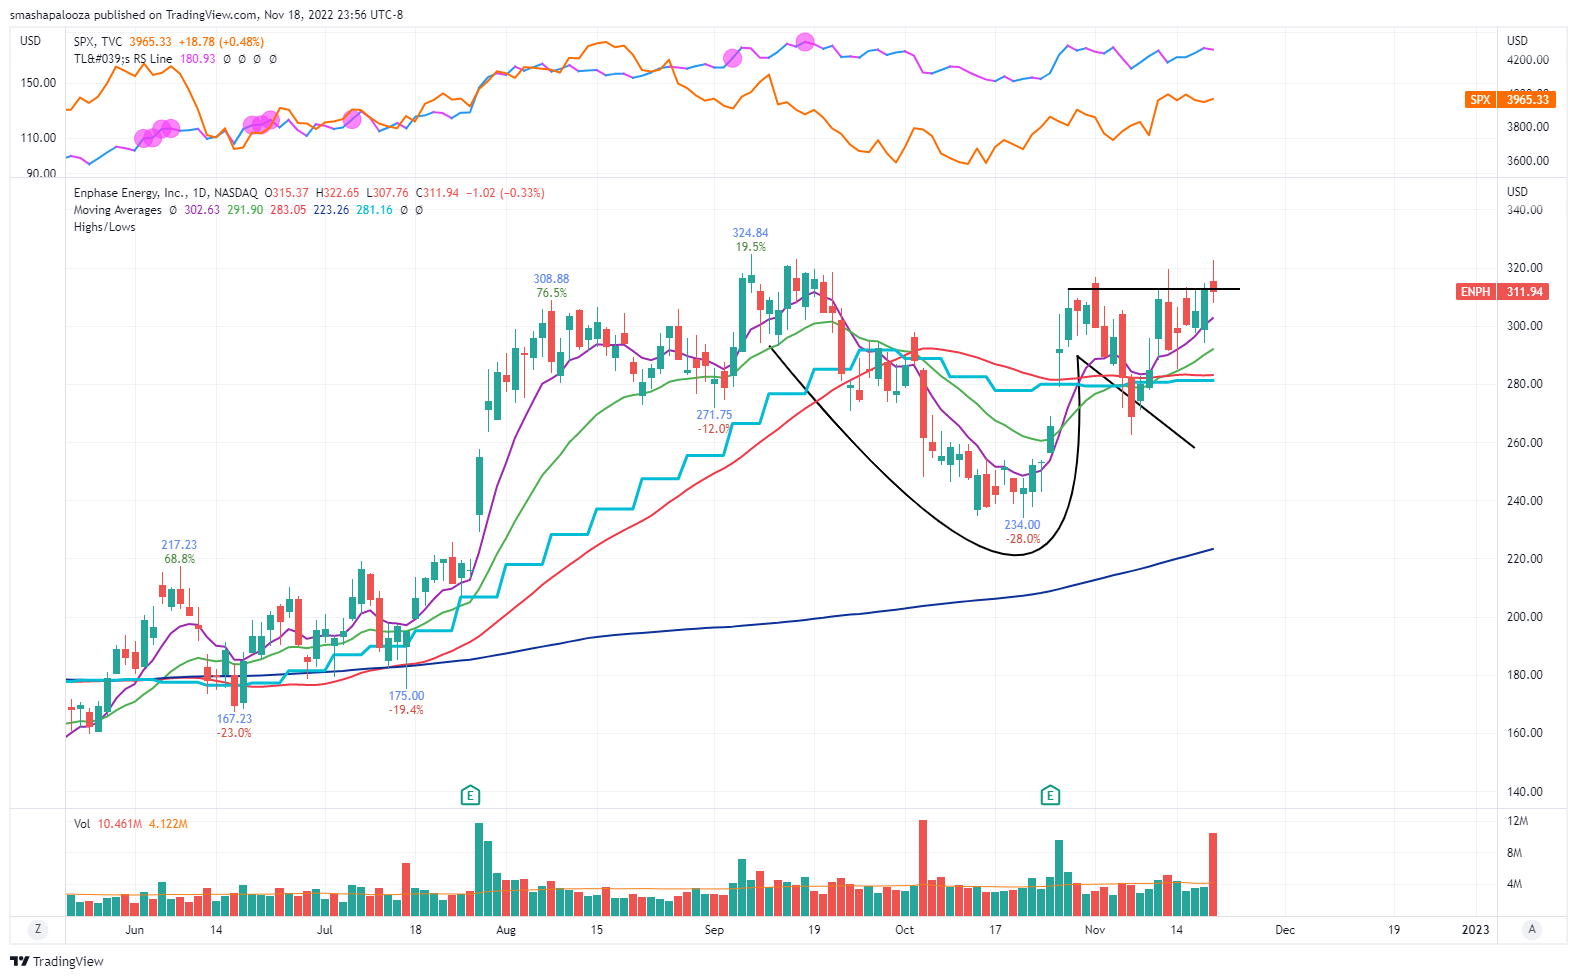
Task: Select the TL's RS Line indicator legend
Action: [123, 59]
